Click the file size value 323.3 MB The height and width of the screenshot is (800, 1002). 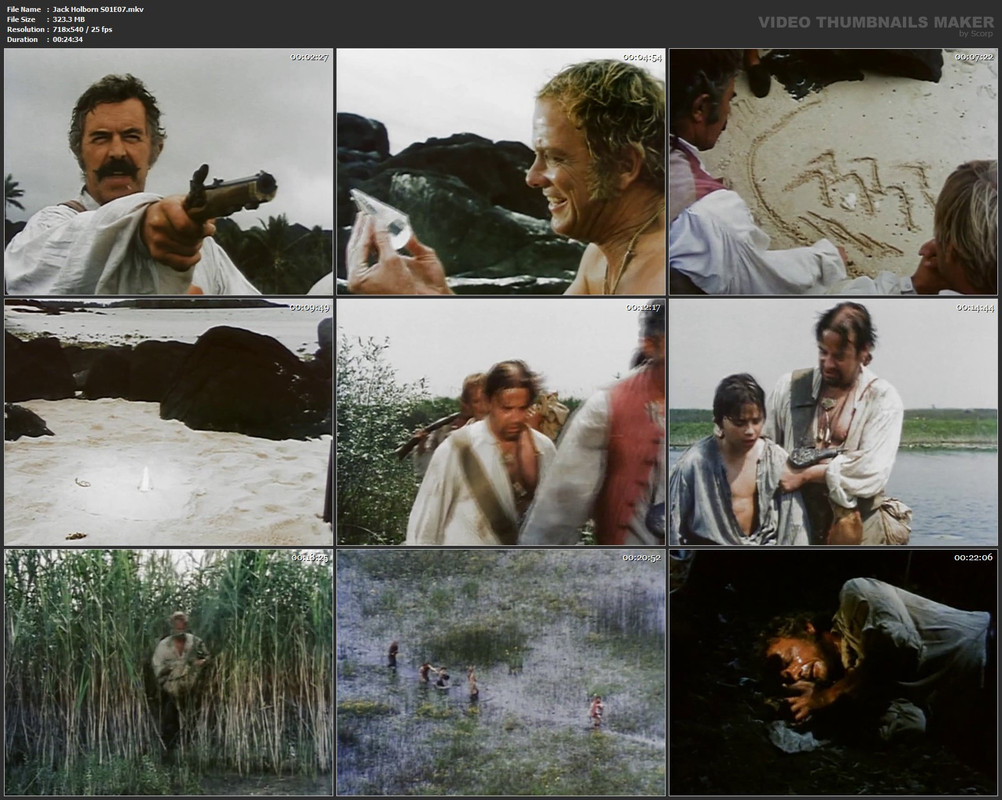68,19
